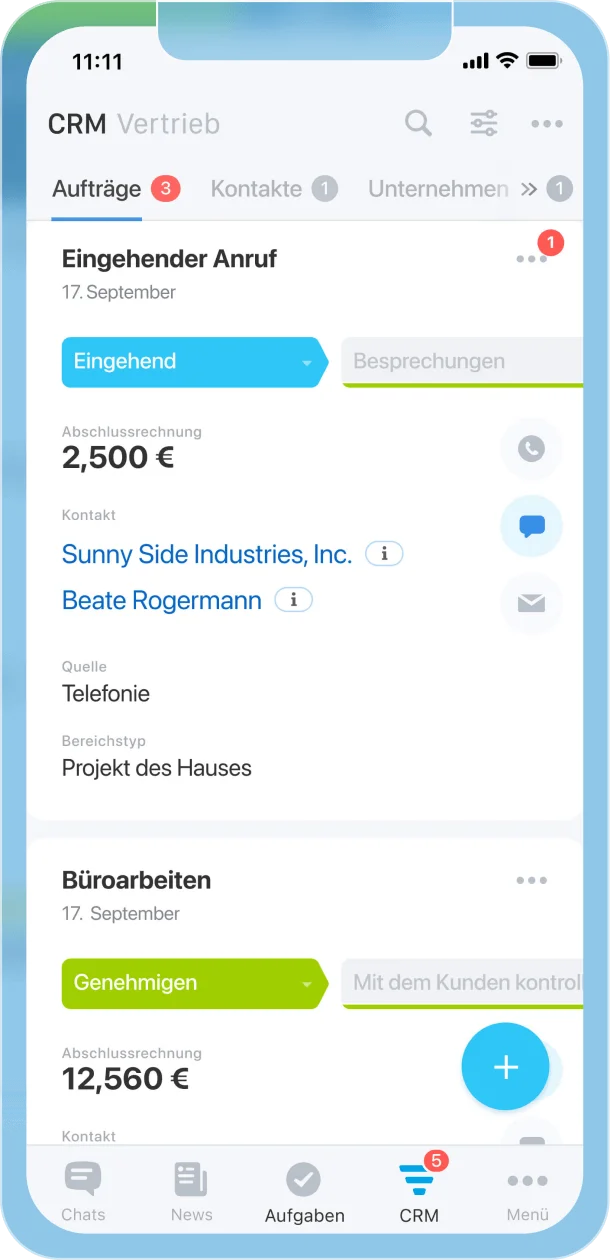The height and width of the screenshot is (1260, 610).
Task: Select the Besprechungen stage
Action: [x=463, y=362]
